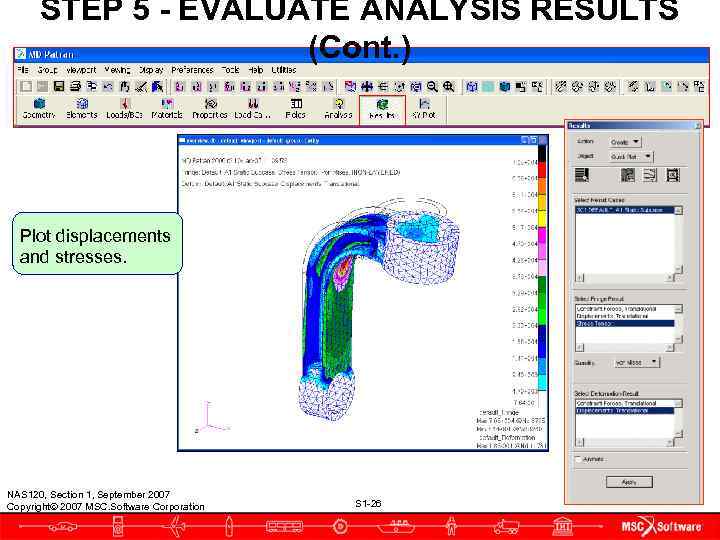Select Displacements, Translational fringe result
This screenshot has width=720, height=540.
[624, 316]
